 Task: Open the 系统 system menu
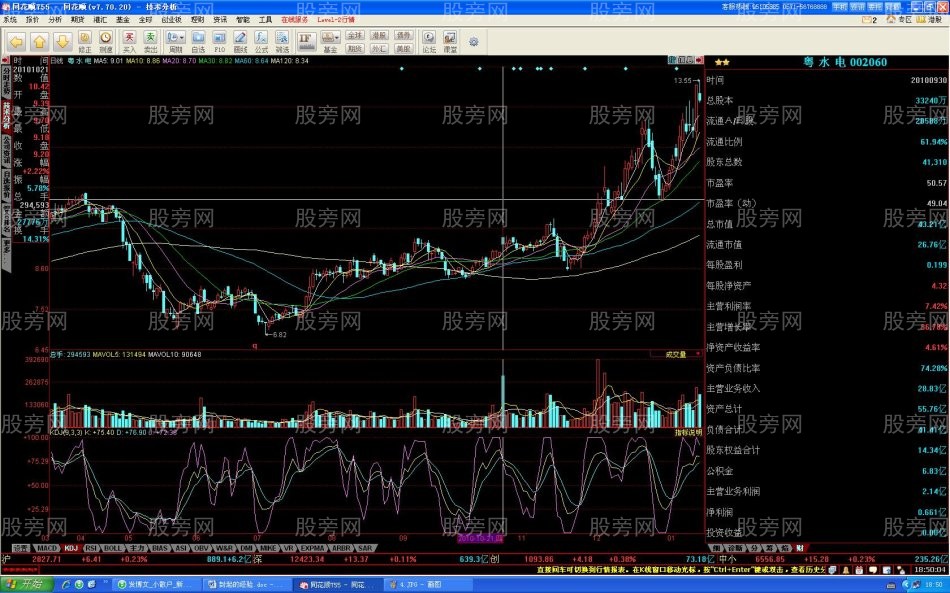[x=10, y=20]
